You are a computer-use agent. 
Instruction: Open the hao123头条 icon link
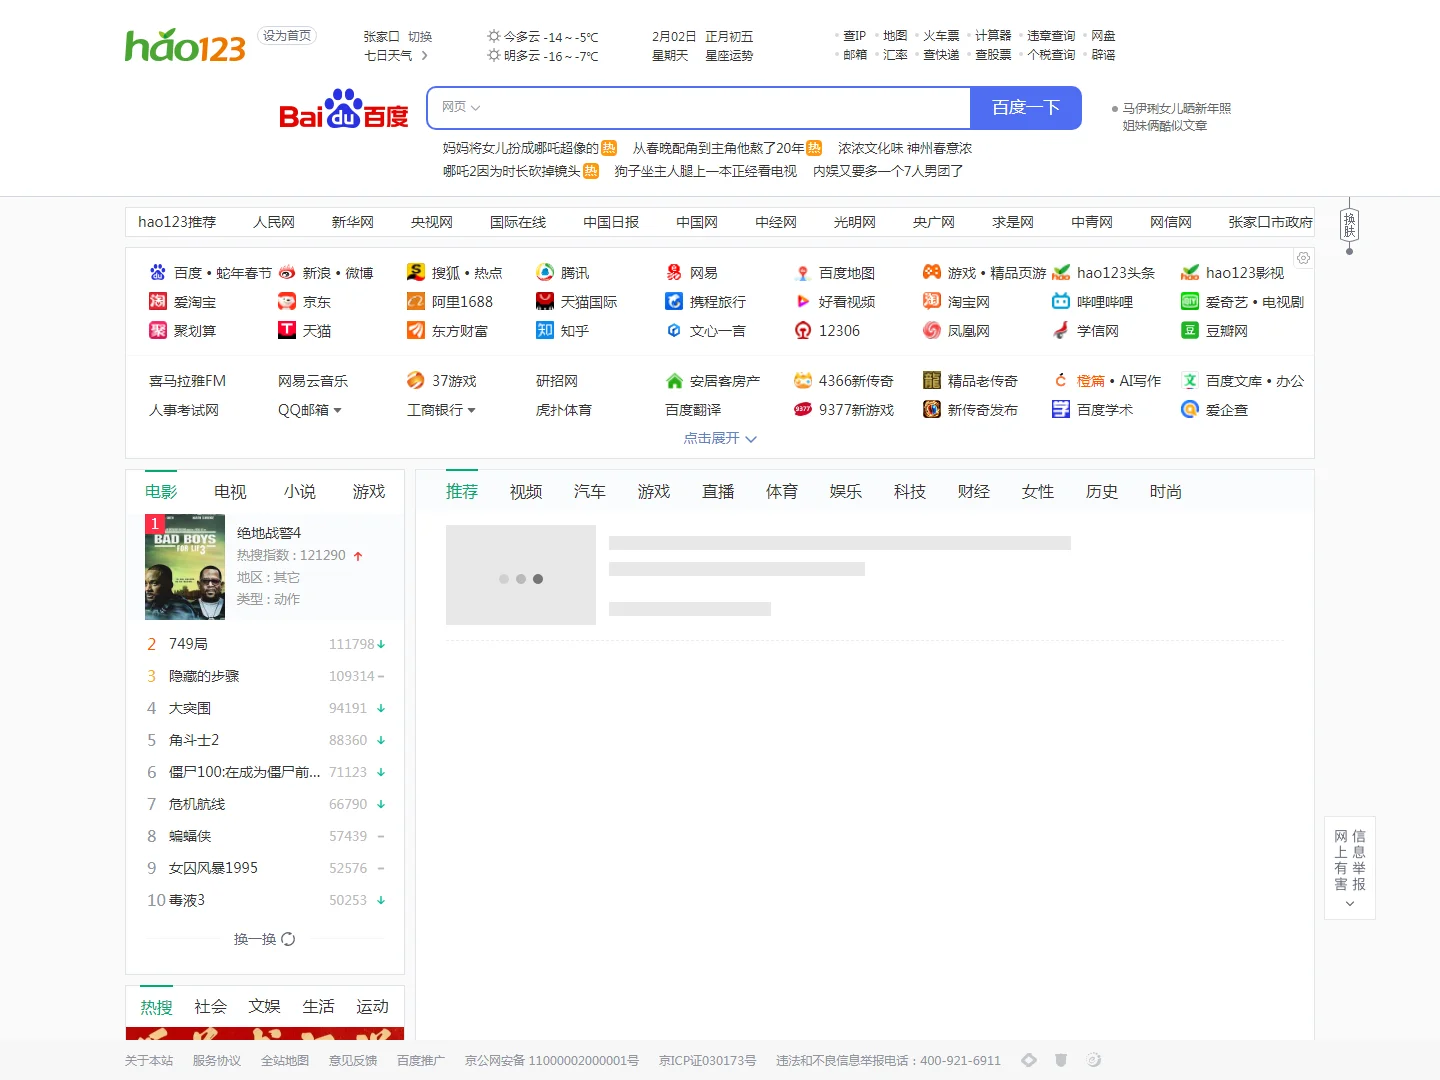[x=1061, y=272]
